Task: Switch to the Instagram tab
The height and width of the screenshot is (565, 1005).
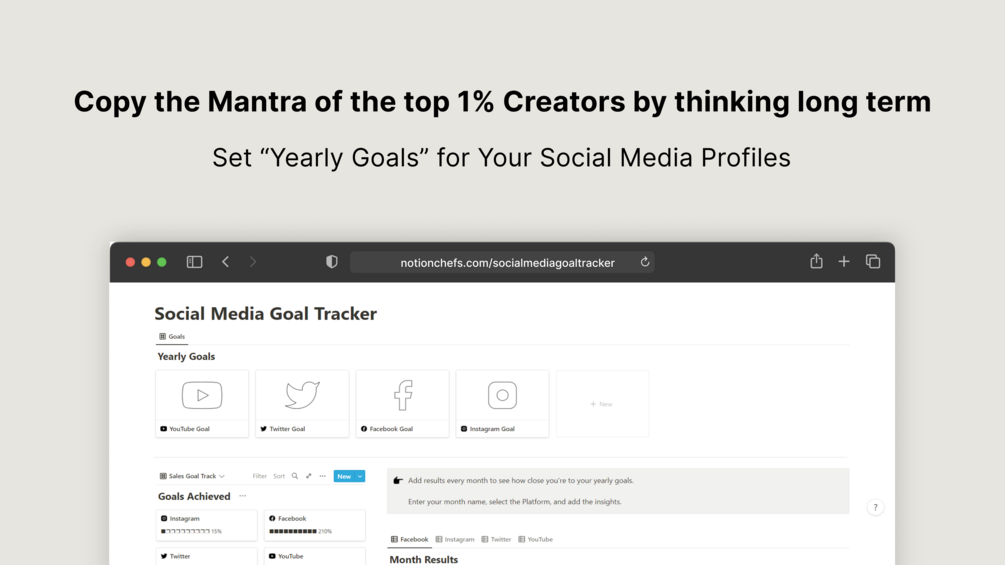Action: pyautogui.click(x=455, y=539)
